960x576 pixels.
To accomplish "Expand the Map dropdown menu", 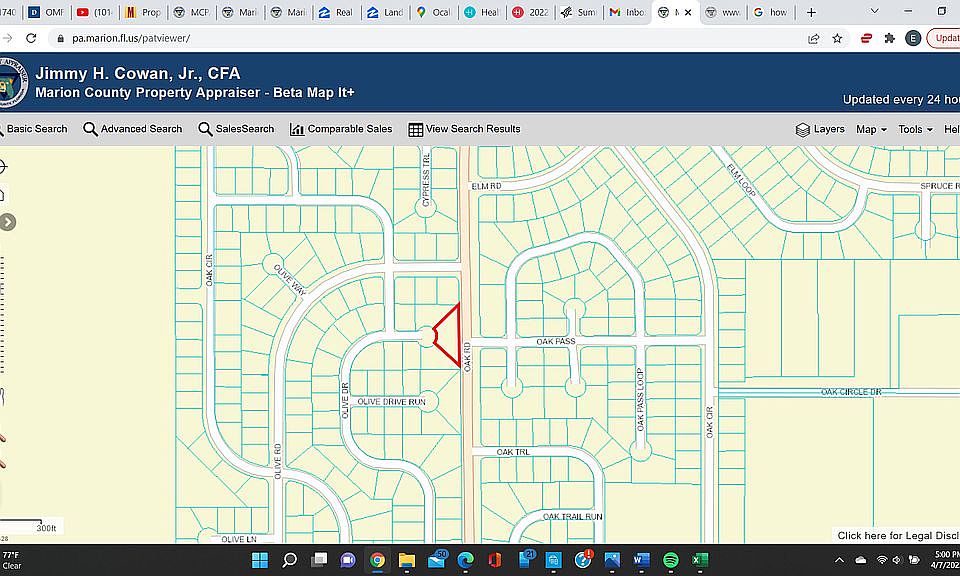I will click(871, 129).
